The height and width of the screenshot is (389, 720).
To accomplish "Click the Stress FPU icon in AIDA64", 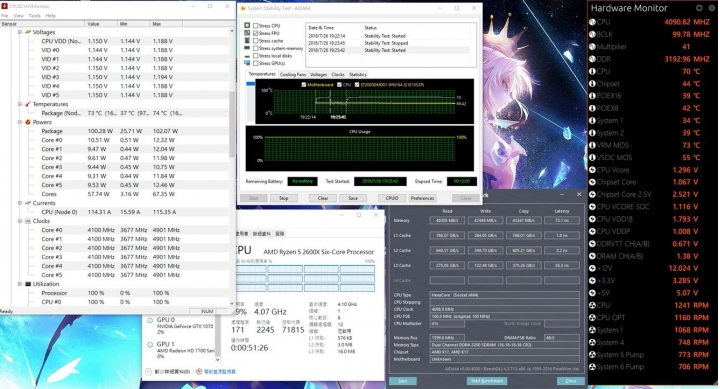I will pyautogui.click(x=247, y=33).
